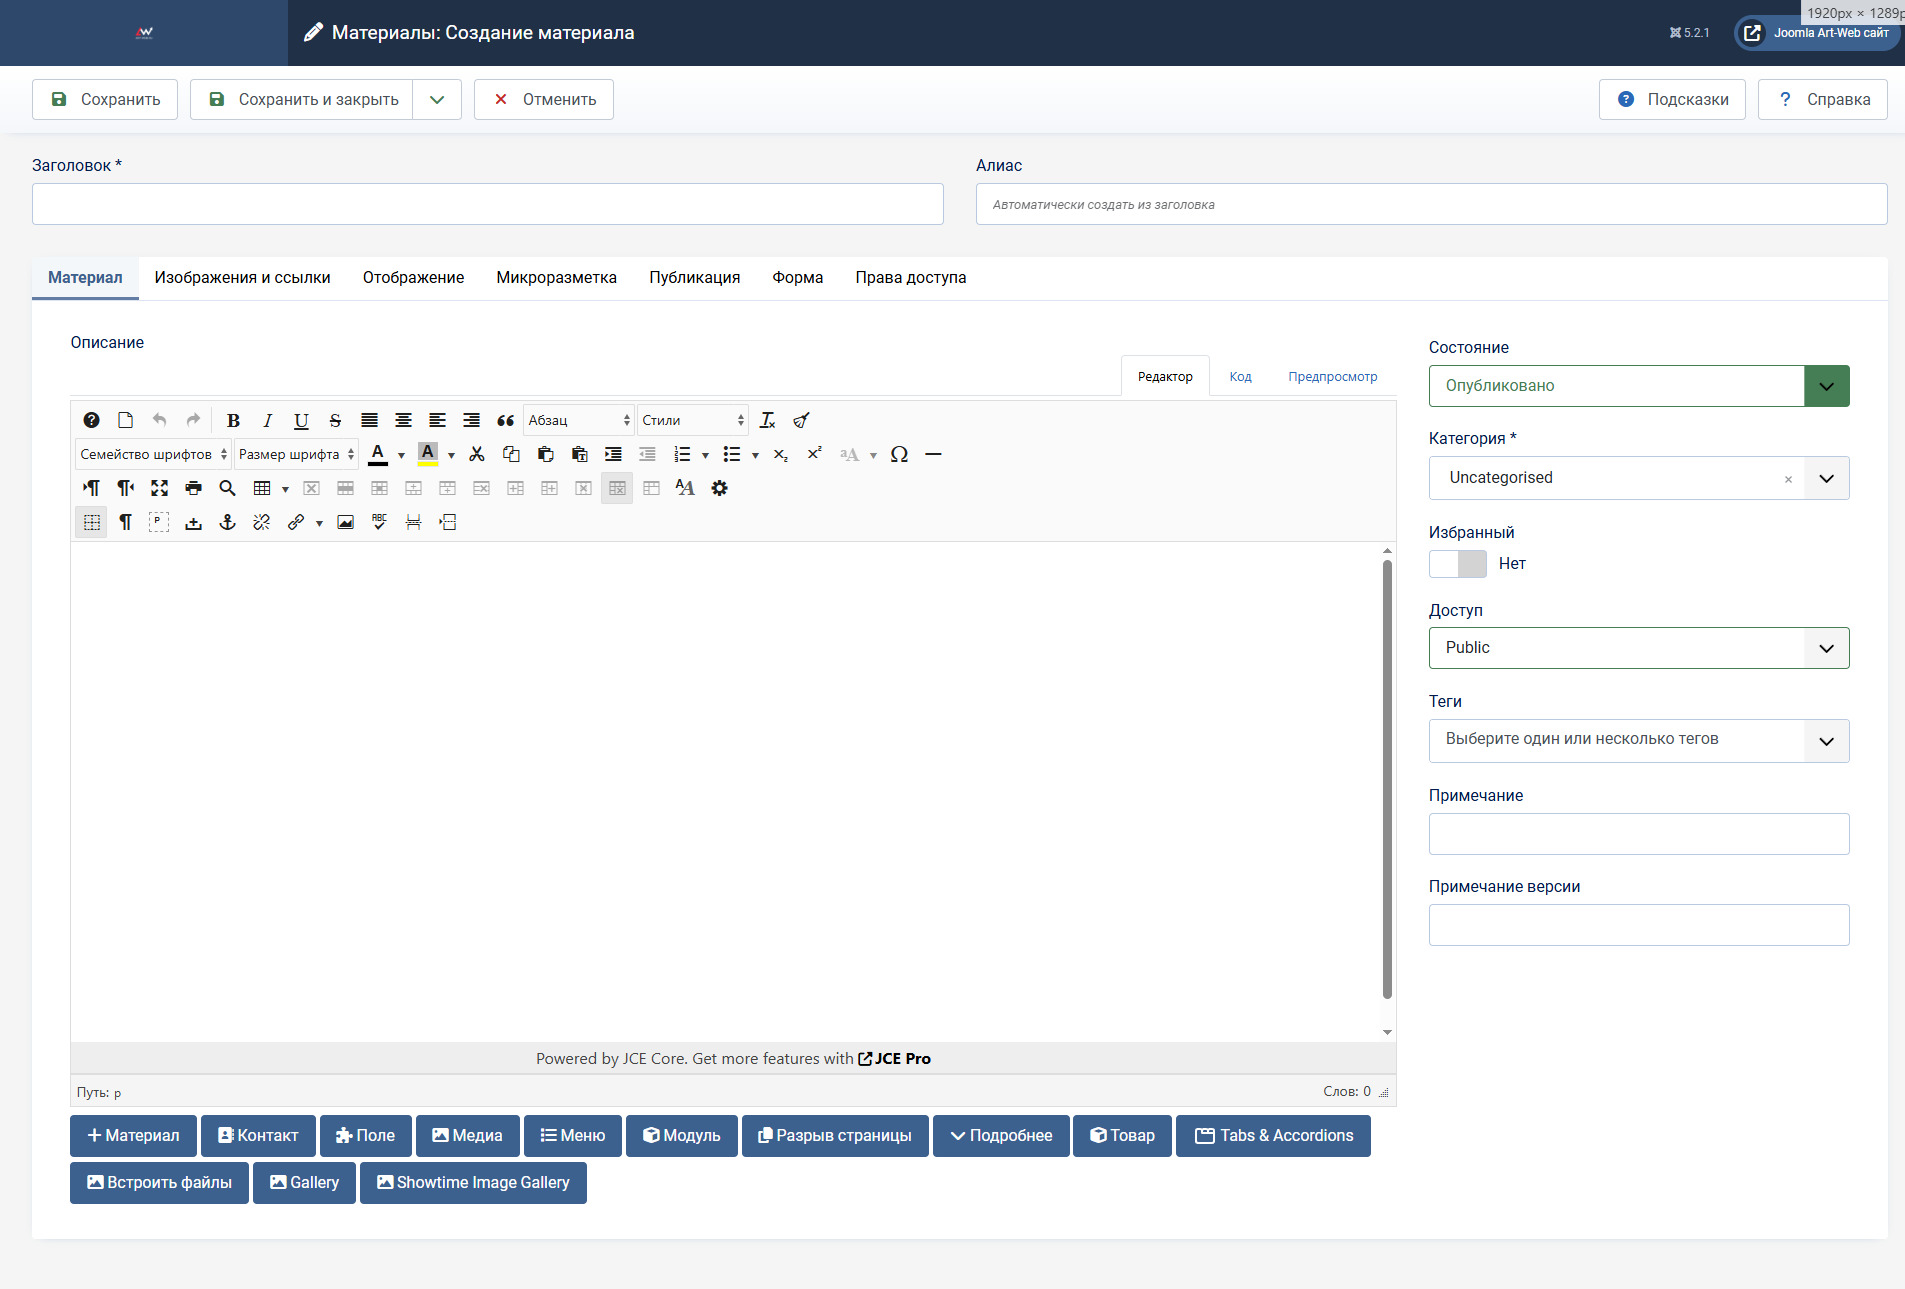Screen dimensions: 1905x1289
Task: Open the Доступ access level dropdown
Action: point(1639,648)
